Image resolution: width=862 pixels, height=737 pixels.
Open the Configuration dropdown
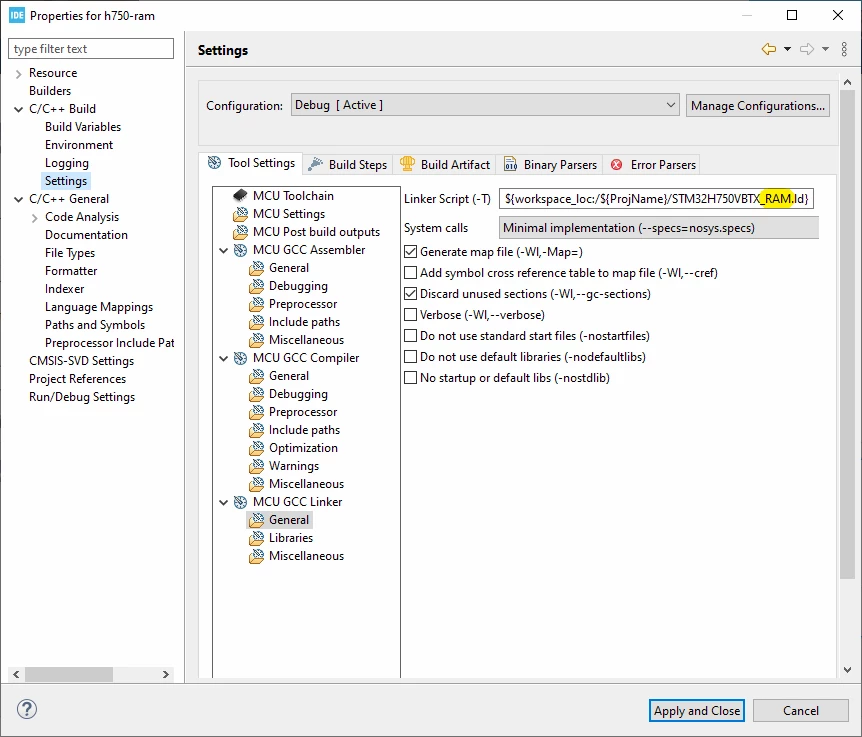pyautogui.click(x=485, y=105)
